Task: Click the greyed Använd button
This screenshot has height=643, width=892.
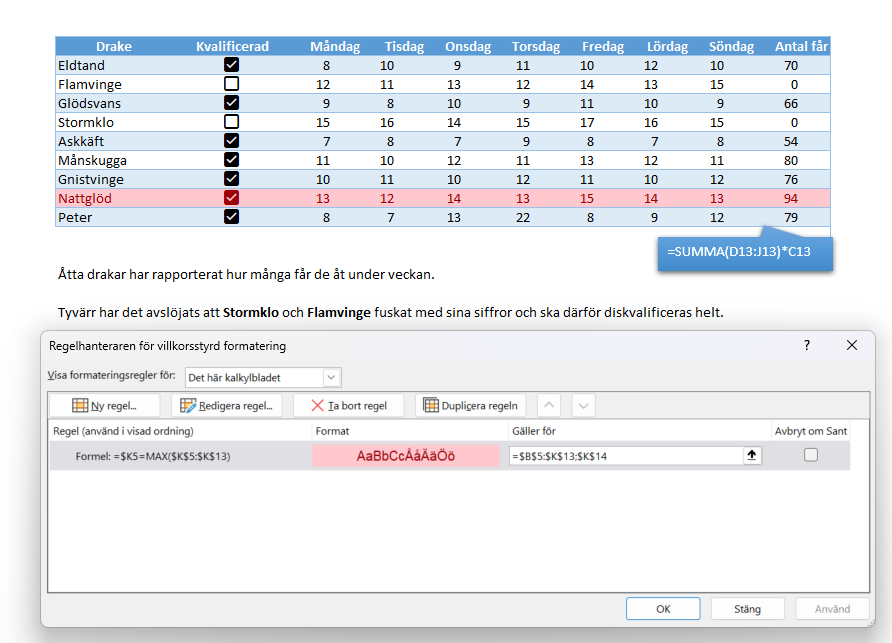Action: tap(832, 609)
